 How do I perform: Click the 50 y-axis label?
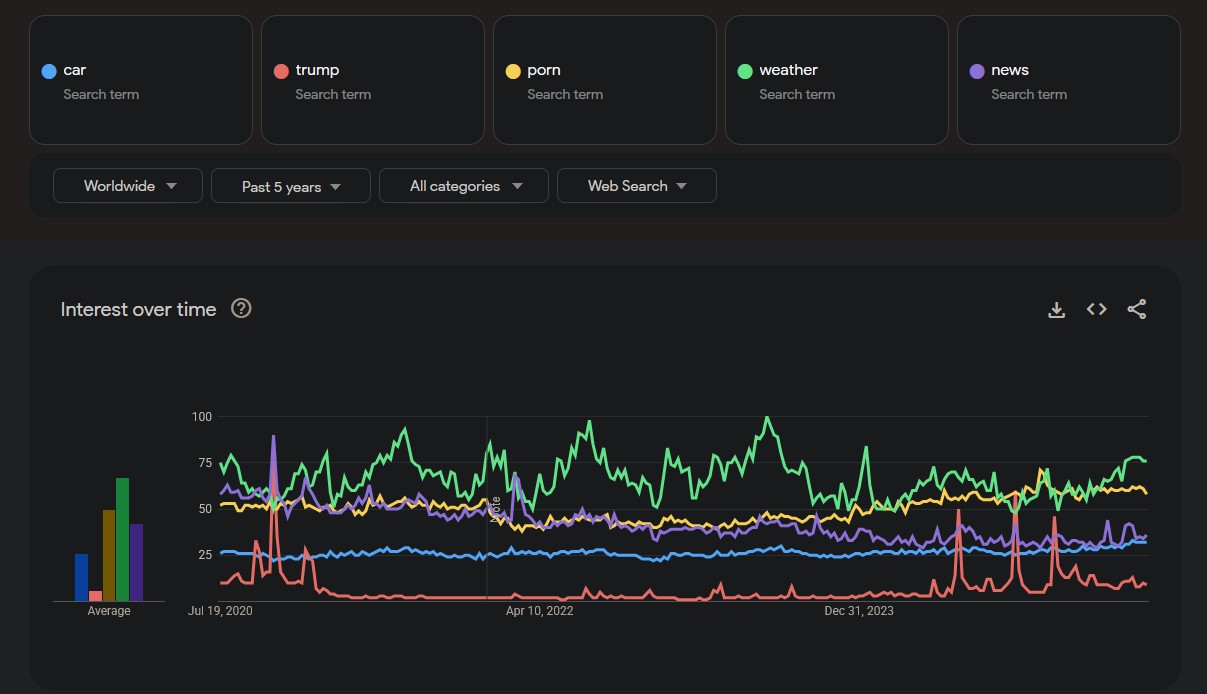(204, 508)
